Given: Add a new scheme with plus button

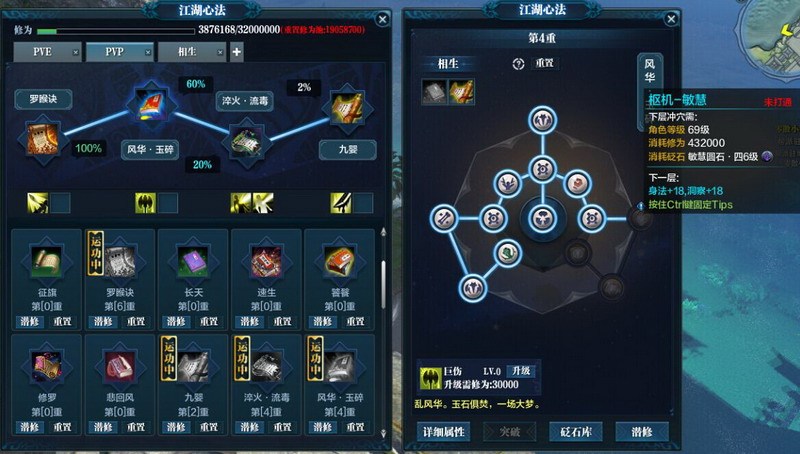Looking at the screenshot, I should coord(237,52).
